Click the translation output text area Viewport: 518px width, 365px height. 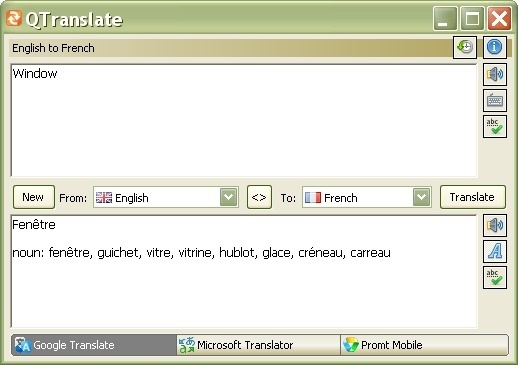(x=244, y=271)
